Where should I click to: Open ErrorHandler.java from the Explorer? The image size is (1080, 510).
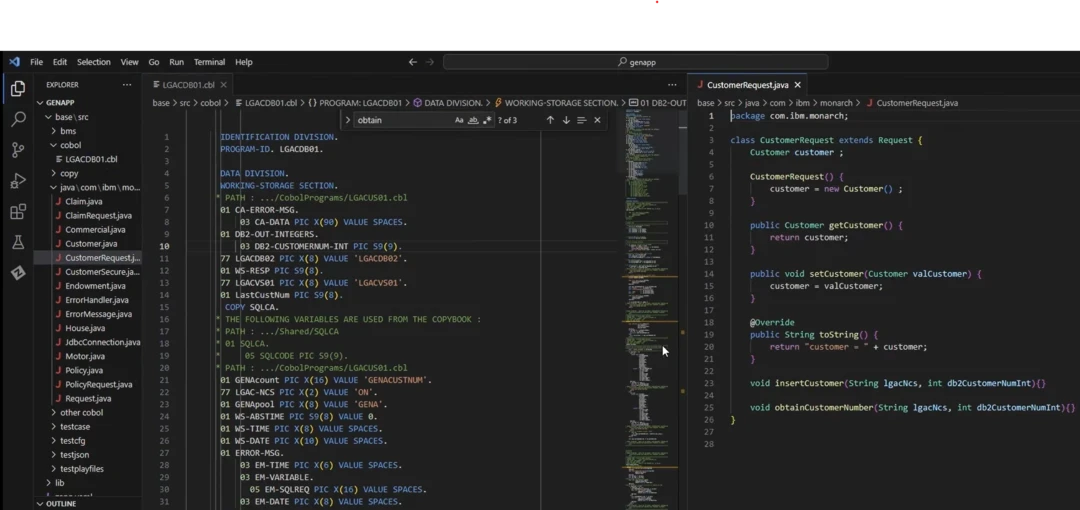point(96,300)
